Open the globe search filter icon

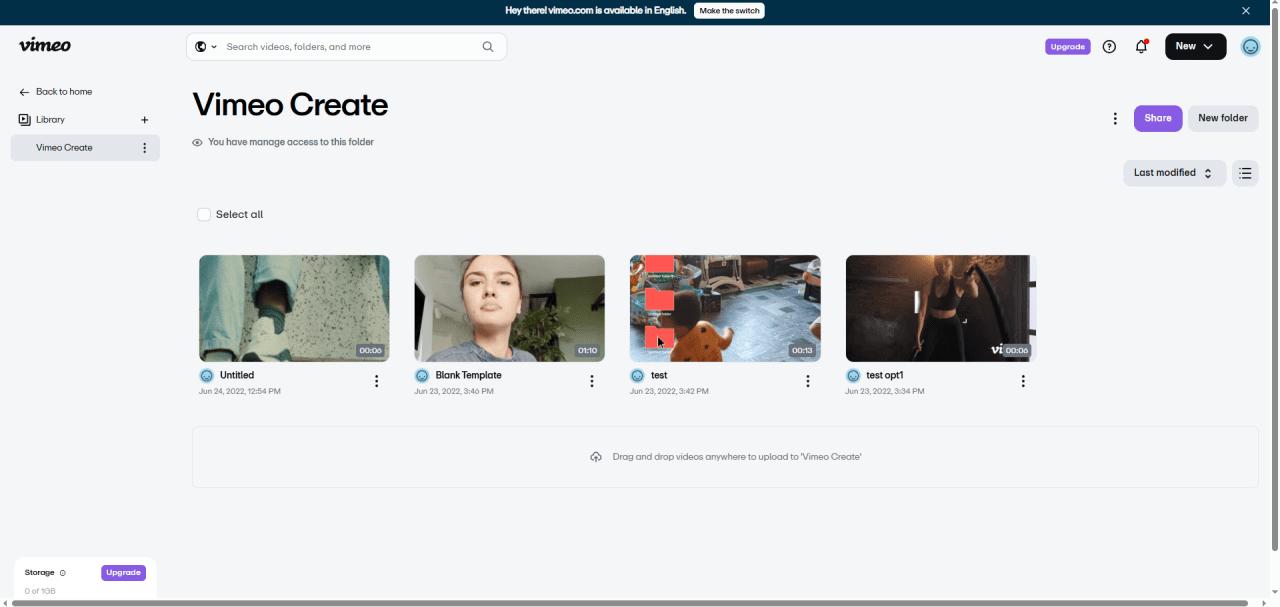202,46
